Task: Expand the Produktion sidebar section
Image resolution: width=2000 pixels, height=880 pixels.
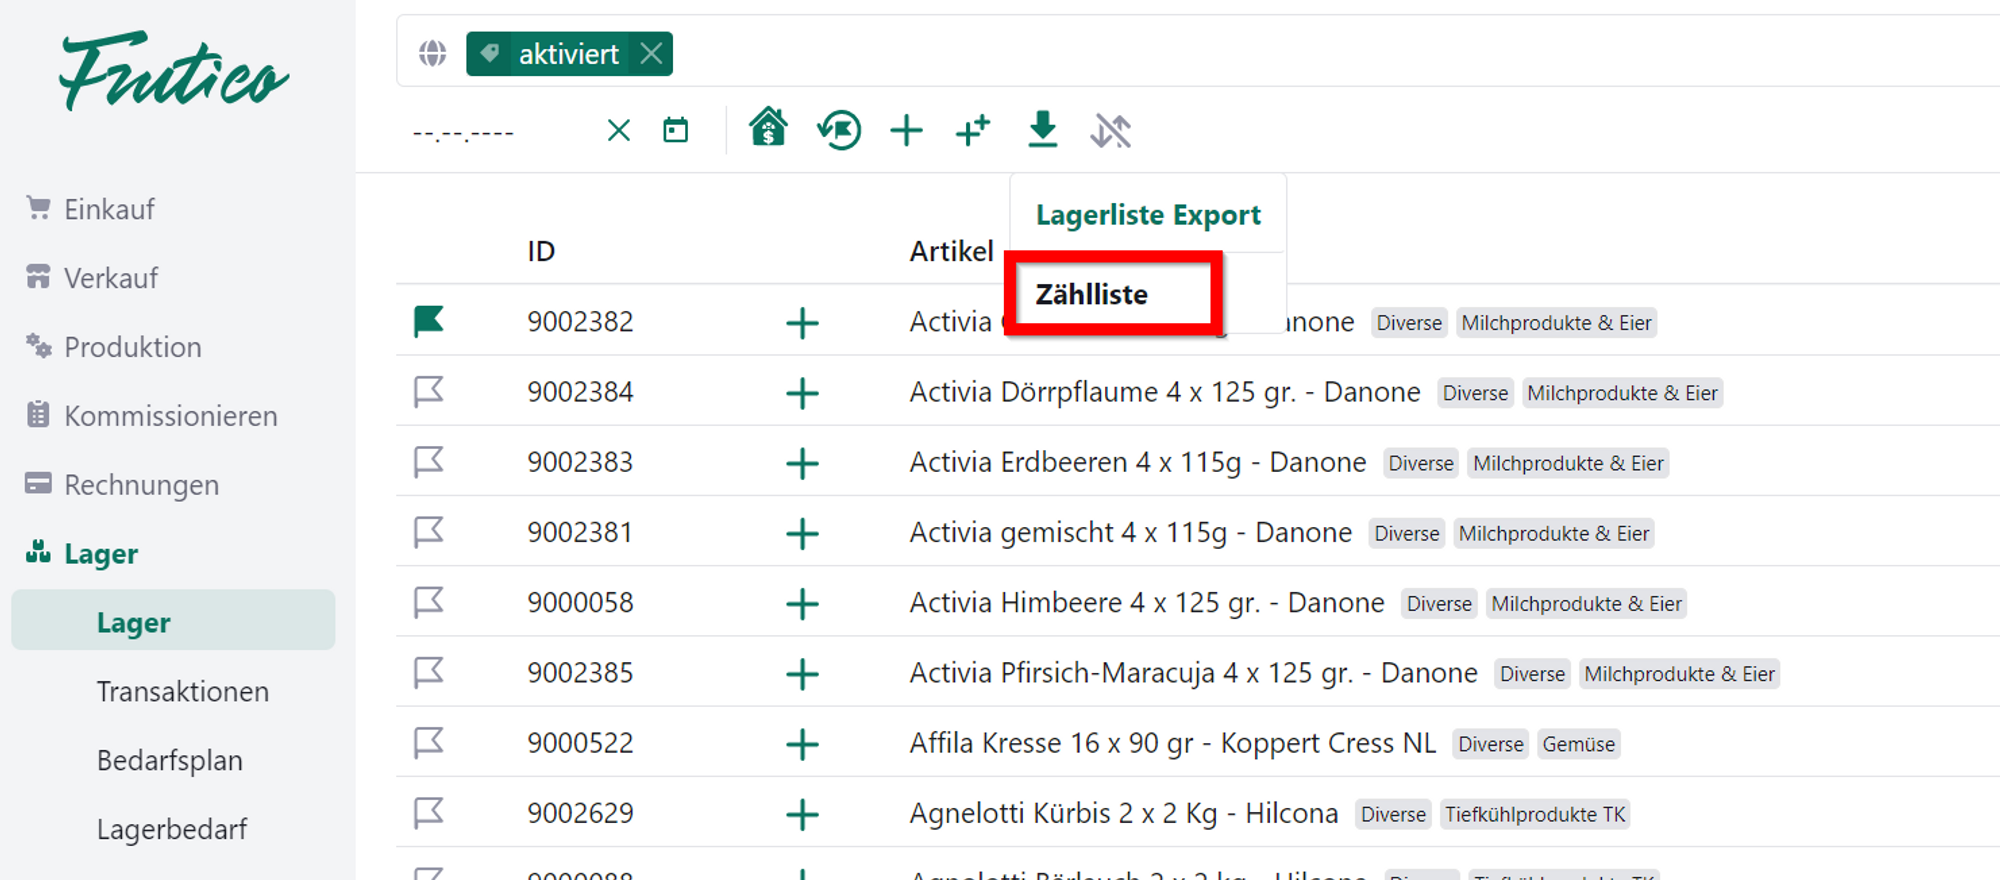Action: coord(132,347)
